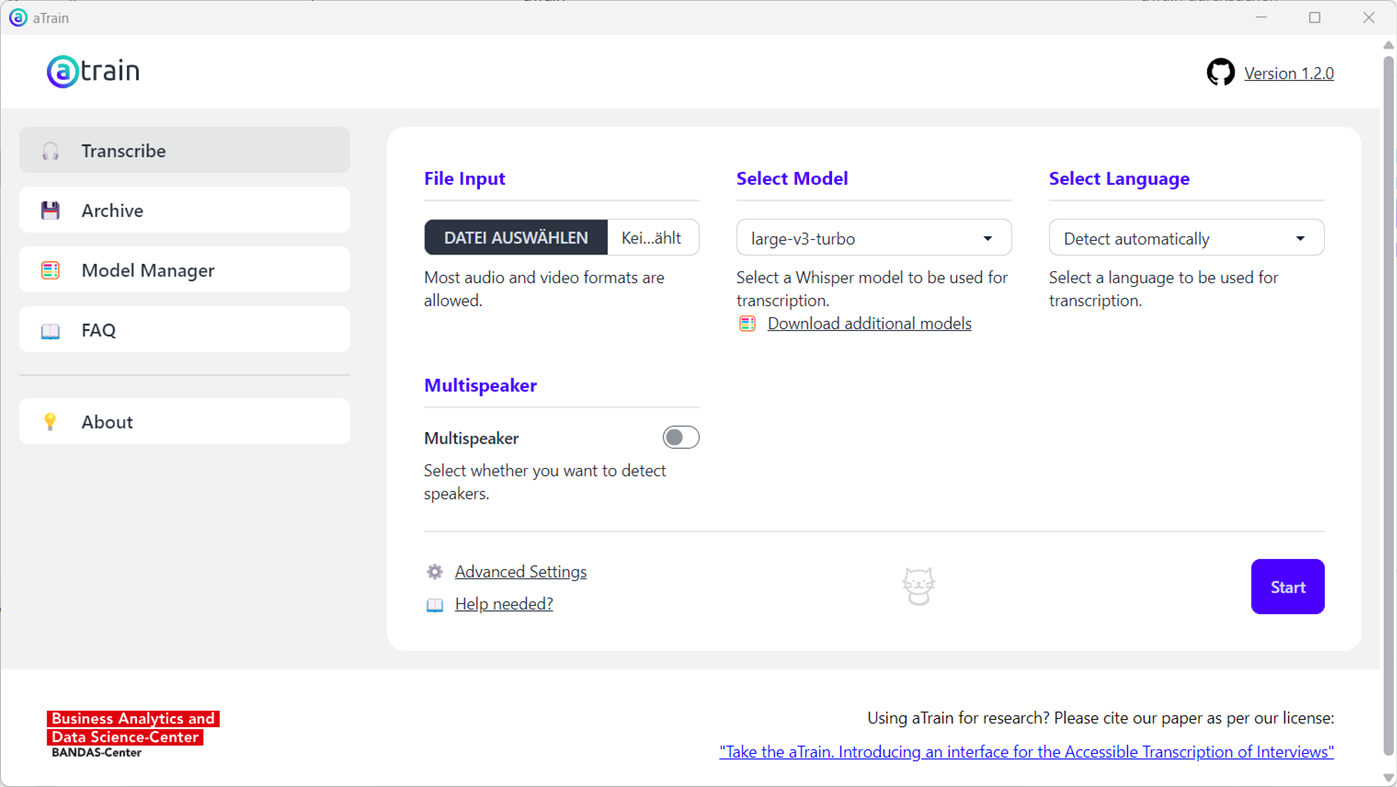Open the Download additional models link
Viewport: 1397px width, 787px height.
point(869,323)
